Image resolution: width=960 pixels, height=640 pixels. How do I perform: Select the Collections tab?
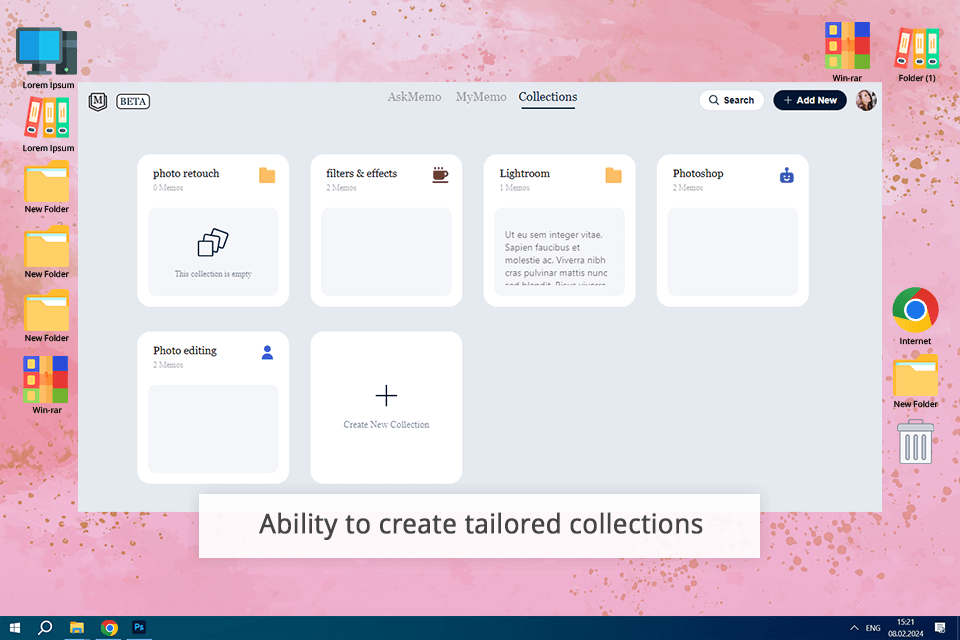(547, 97)
